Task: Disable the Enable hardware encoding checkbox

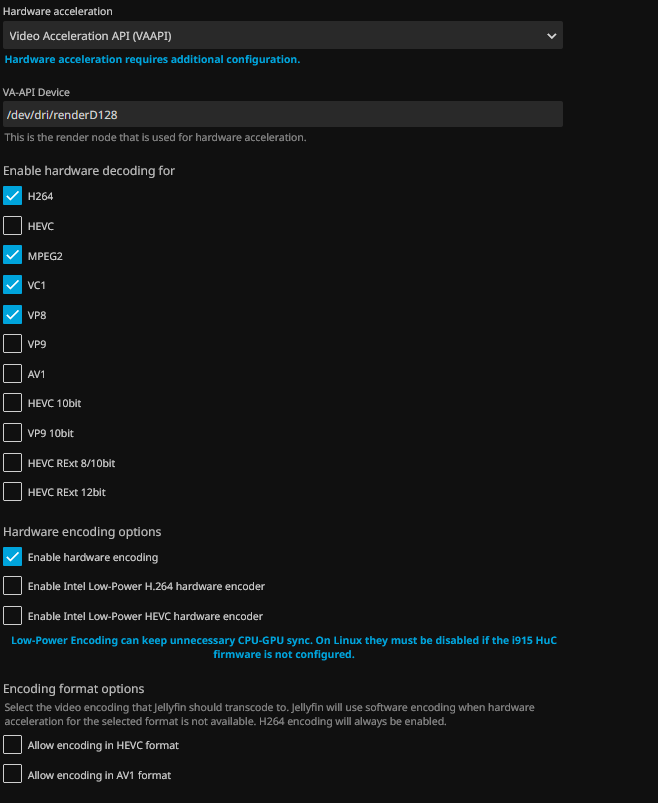Action: [13, 557]
